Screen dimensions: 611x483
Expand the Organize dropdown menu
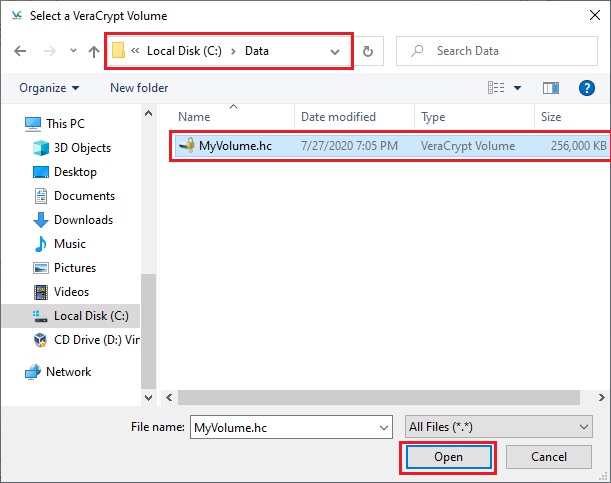[x=48, y=88]
